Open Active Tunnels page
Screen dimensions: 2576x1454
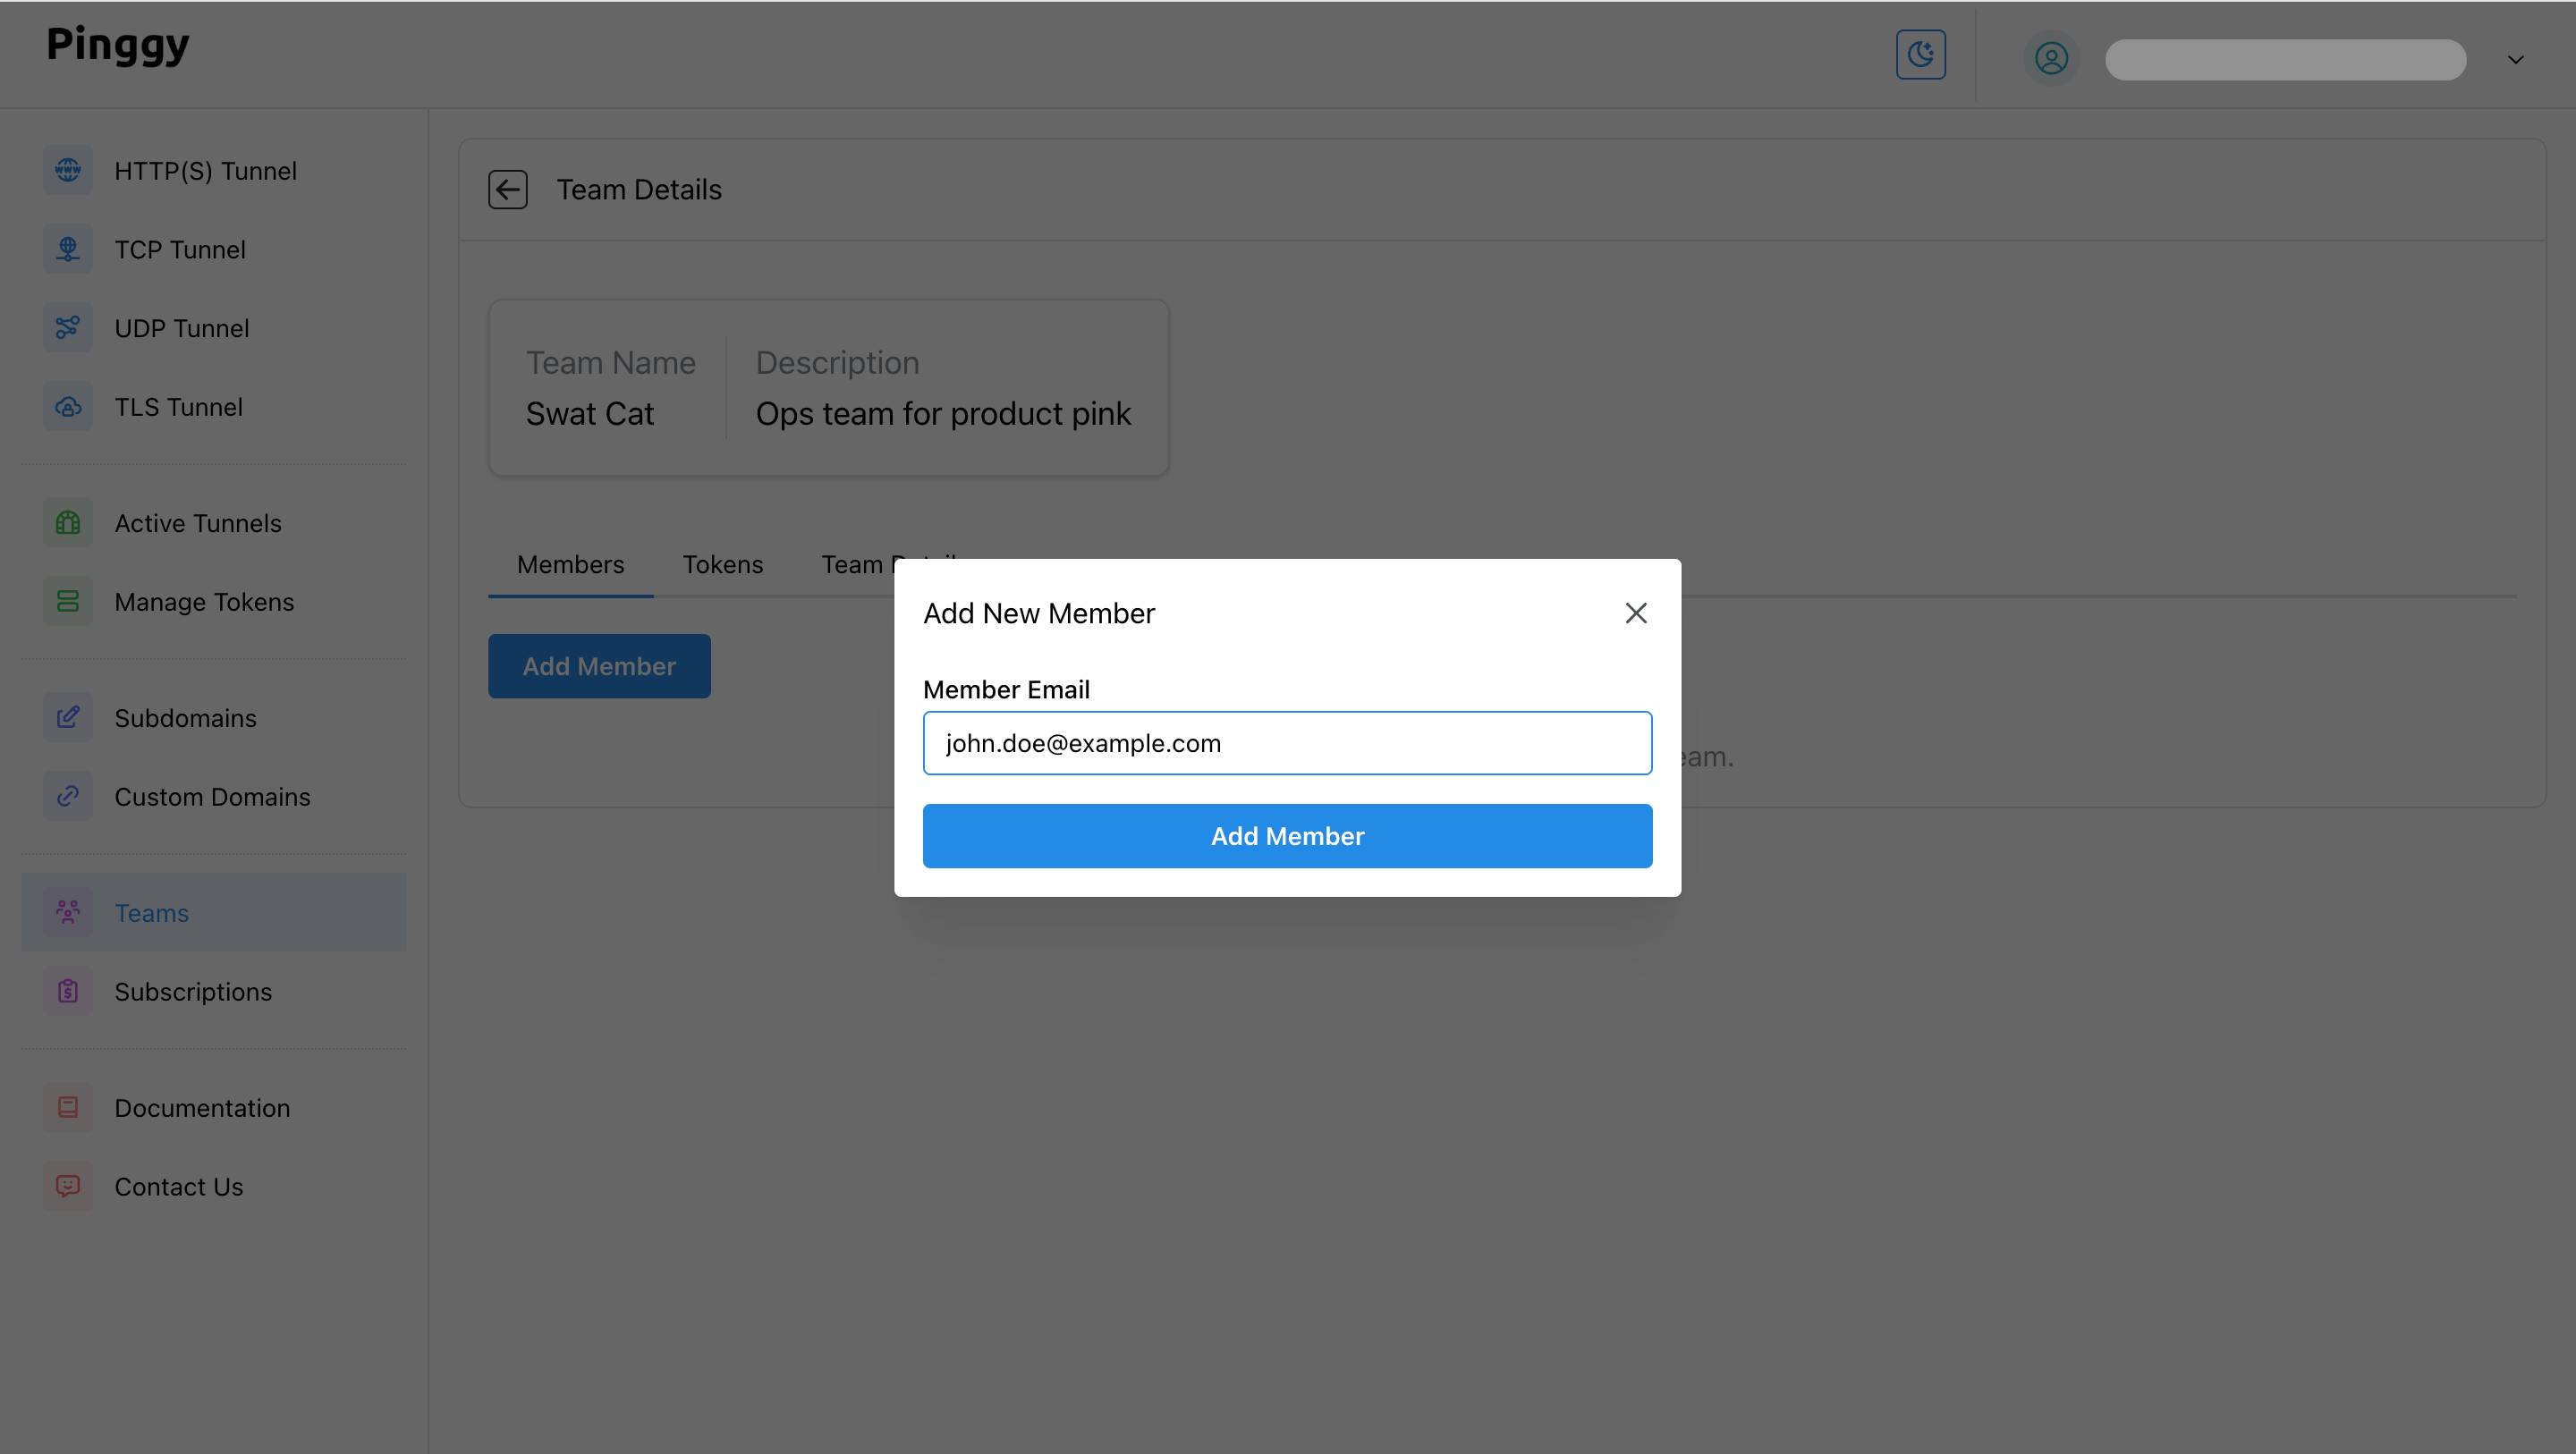(x=214, y=523)
